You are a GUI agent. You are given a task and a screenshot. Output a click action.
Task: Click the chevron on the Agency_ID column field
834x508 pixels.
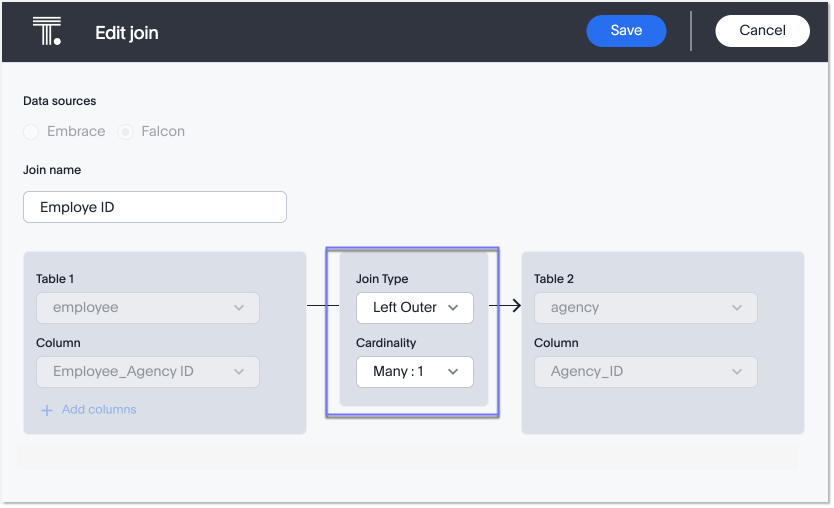tap(737, 372)
